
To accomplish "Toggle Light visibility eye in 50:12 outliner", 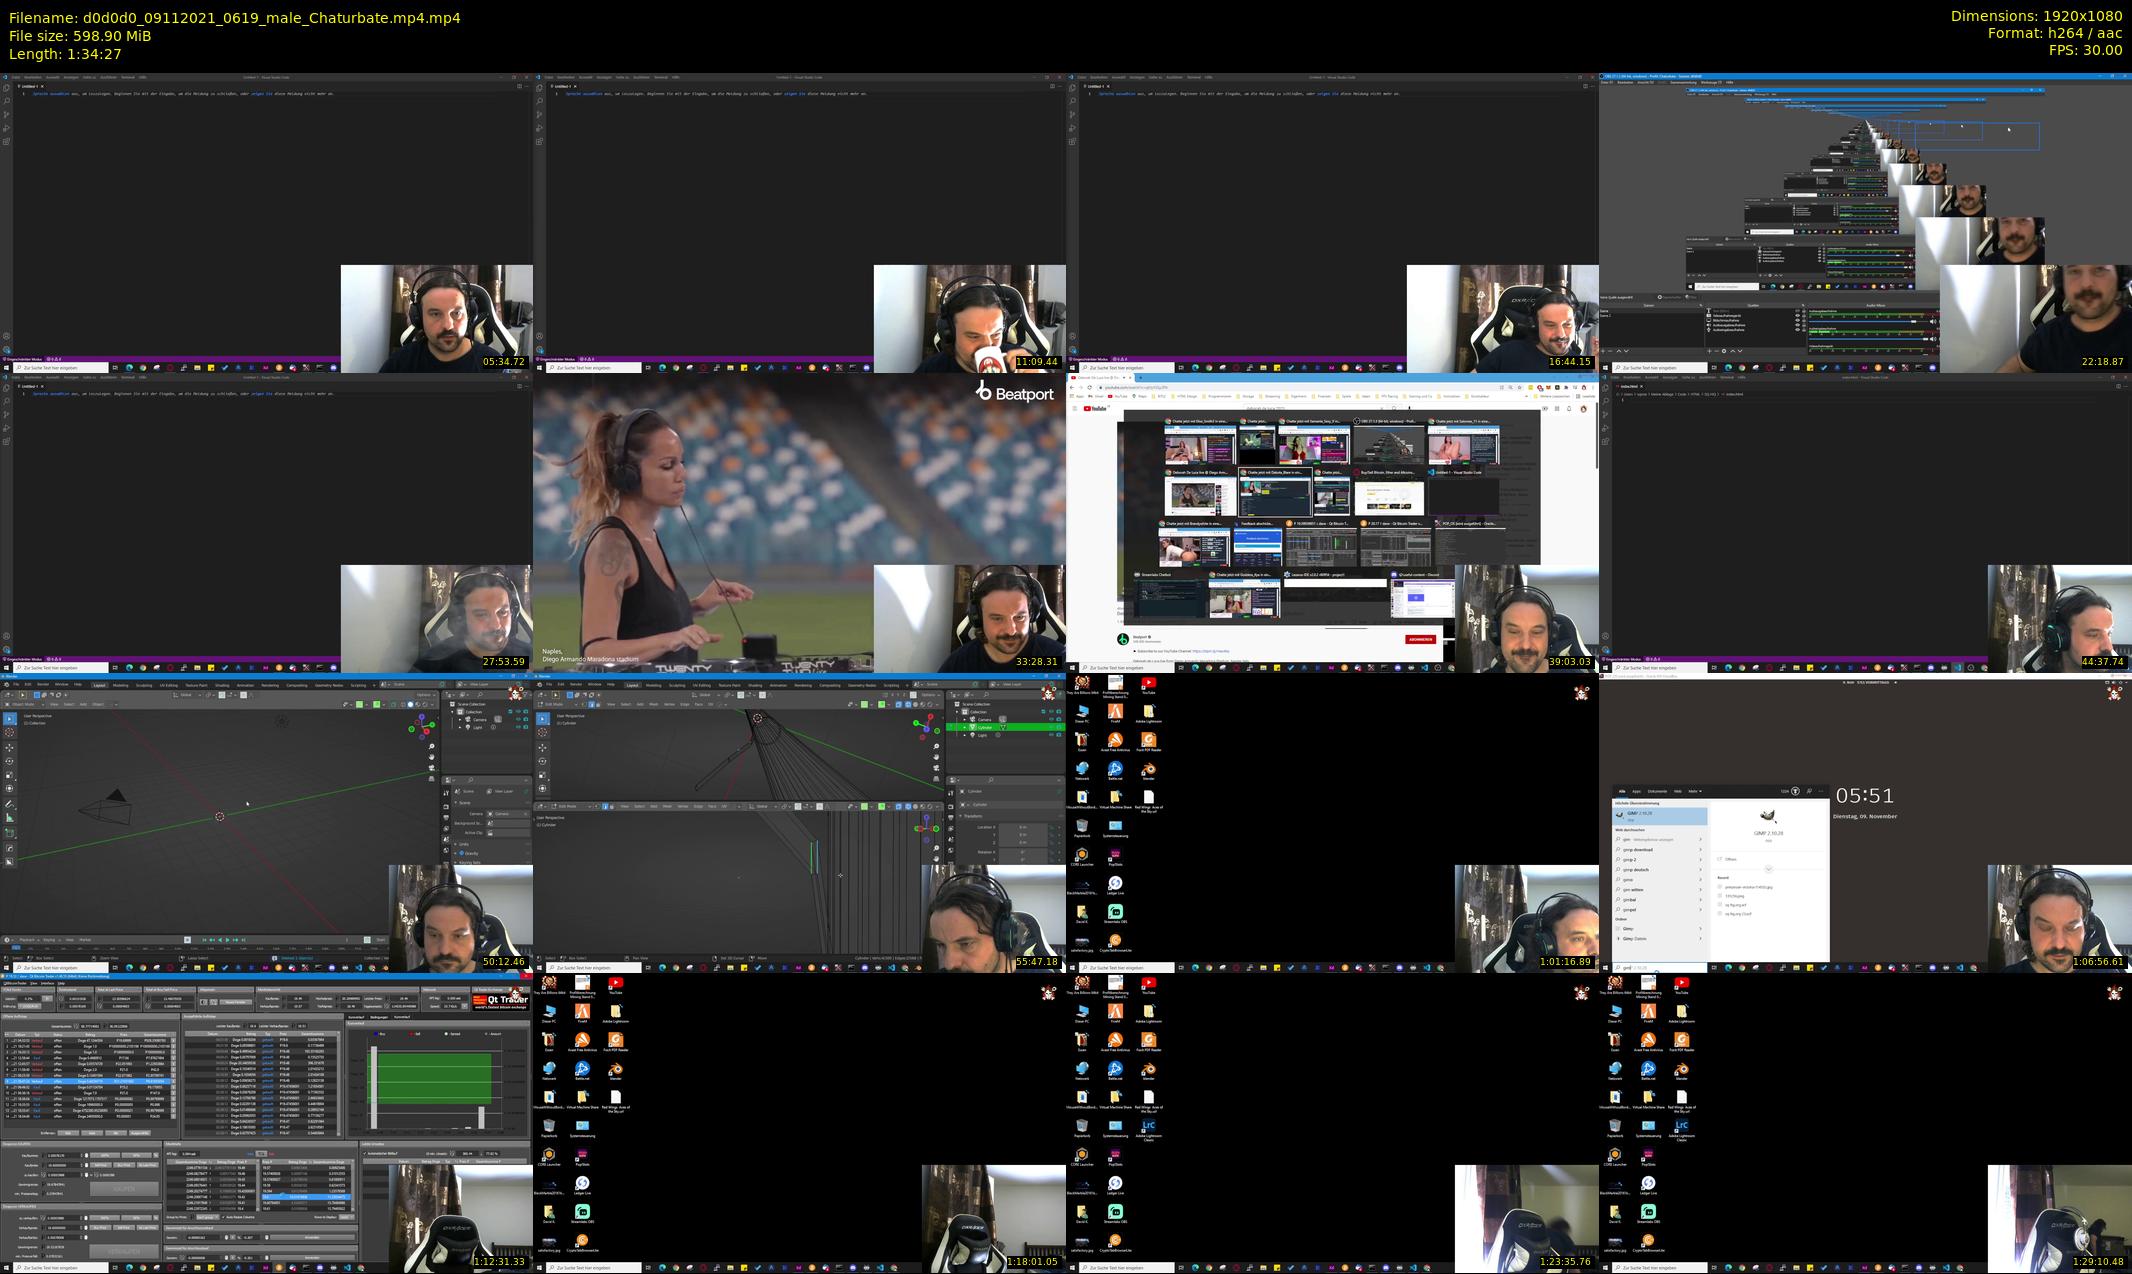I will (518, 727).
